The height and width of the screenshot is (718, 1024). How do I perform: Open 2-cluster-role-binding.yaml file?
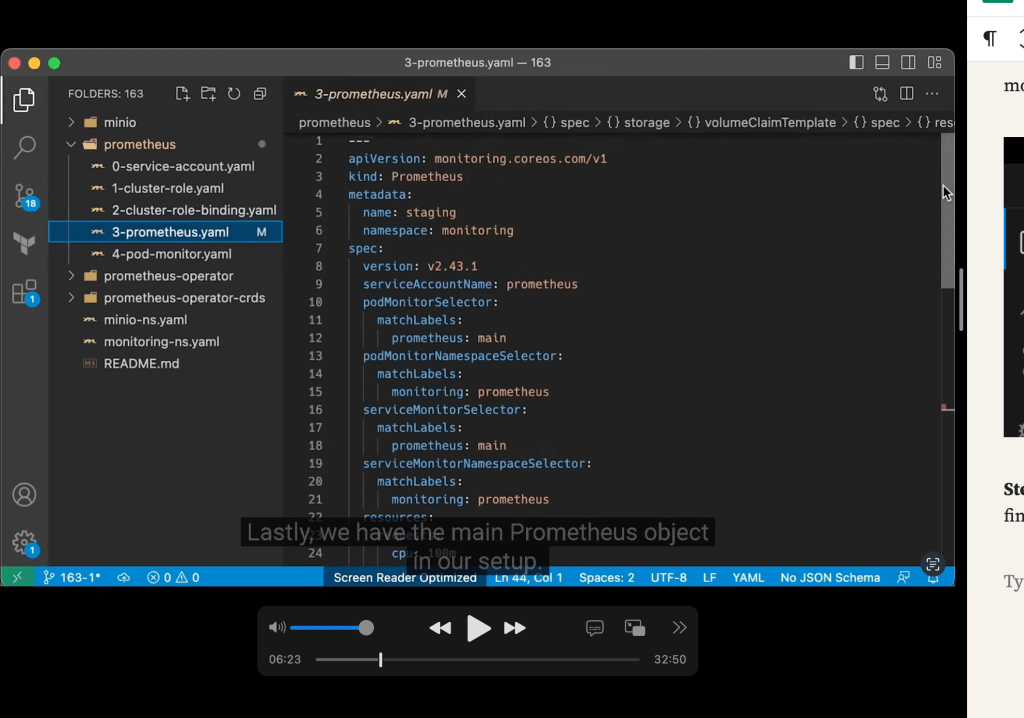coord(193,210)
